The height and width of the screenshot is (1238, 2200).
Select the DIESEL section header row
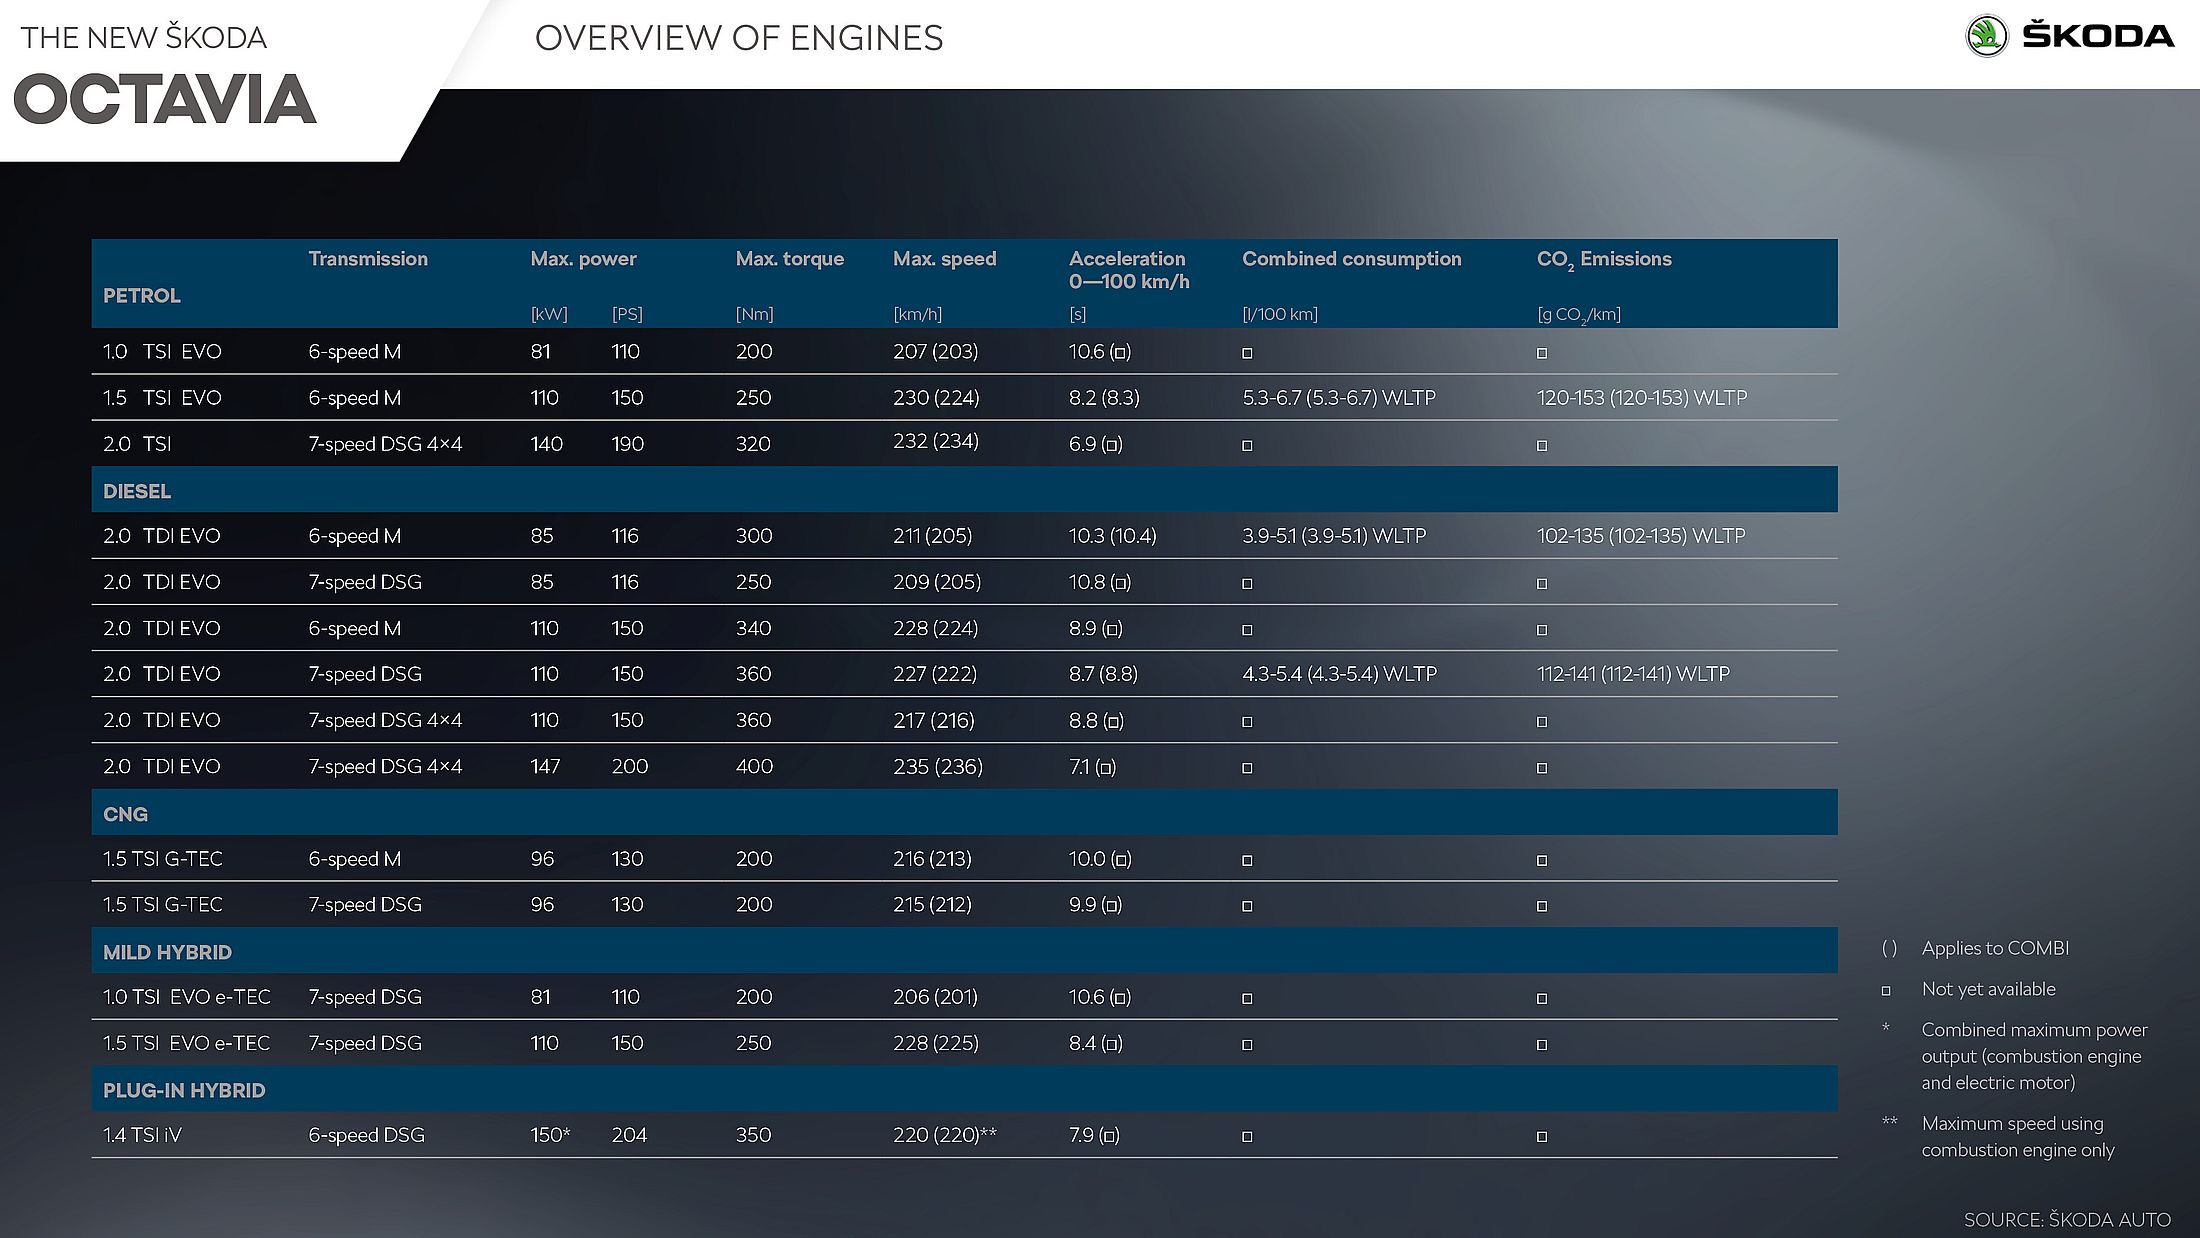[x=137, y=491]
